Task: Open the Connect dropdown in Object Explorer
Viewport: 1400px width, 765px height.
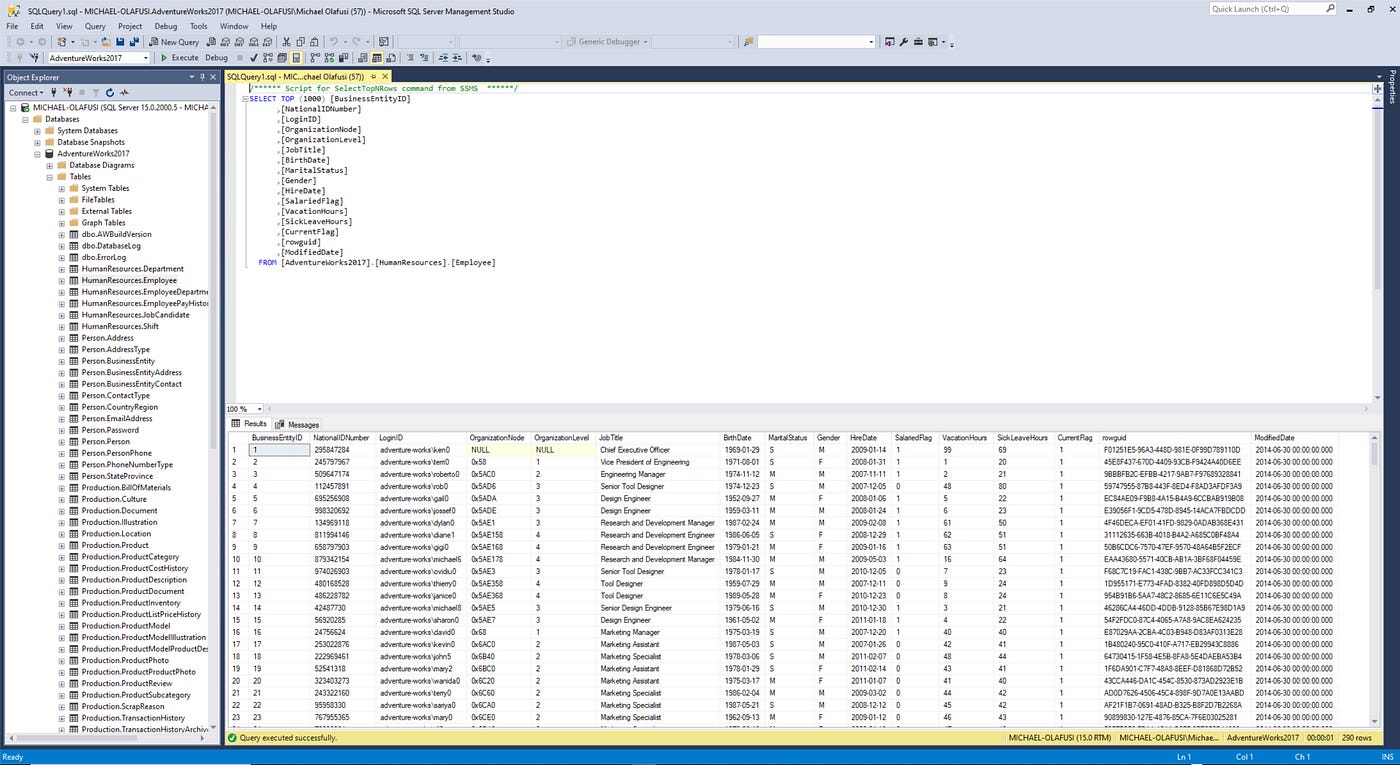Action: coord(28,93)
